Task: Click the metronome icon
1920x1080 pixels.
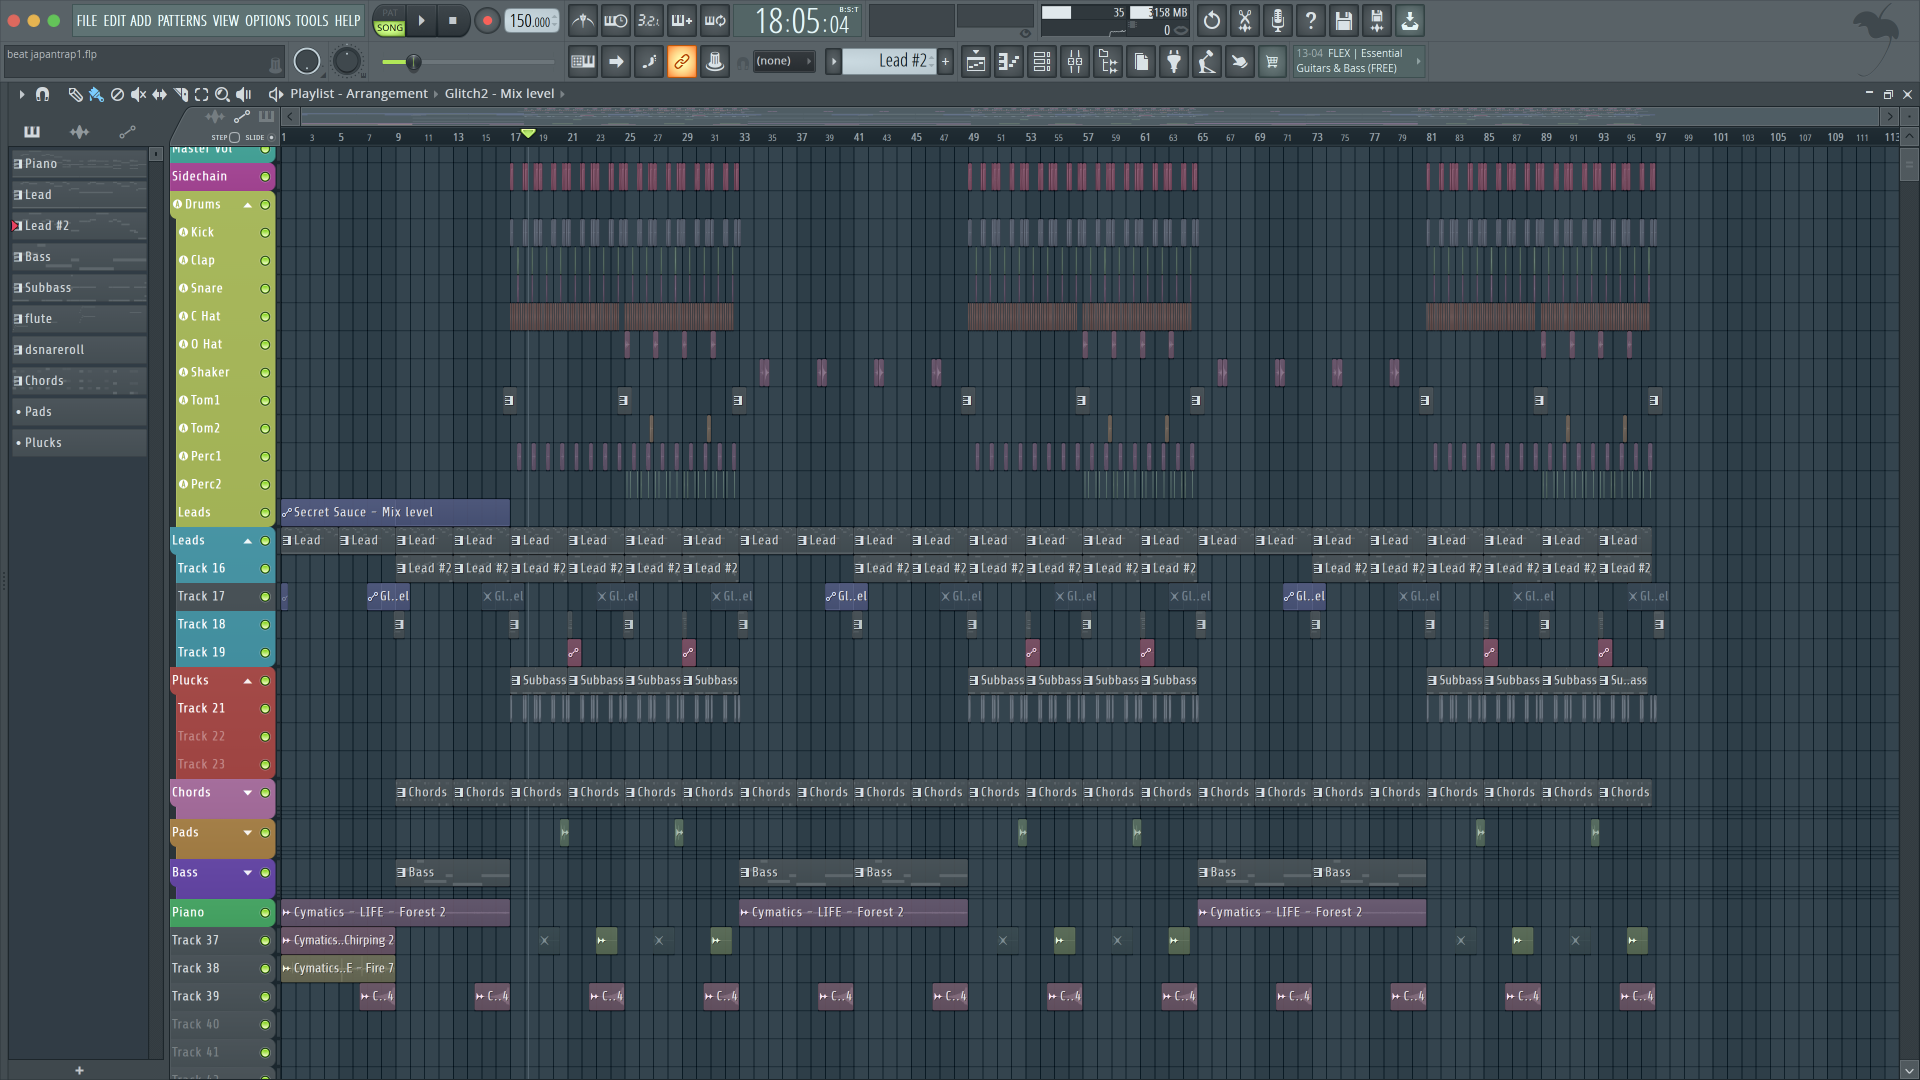Action: tap(583, 20)
